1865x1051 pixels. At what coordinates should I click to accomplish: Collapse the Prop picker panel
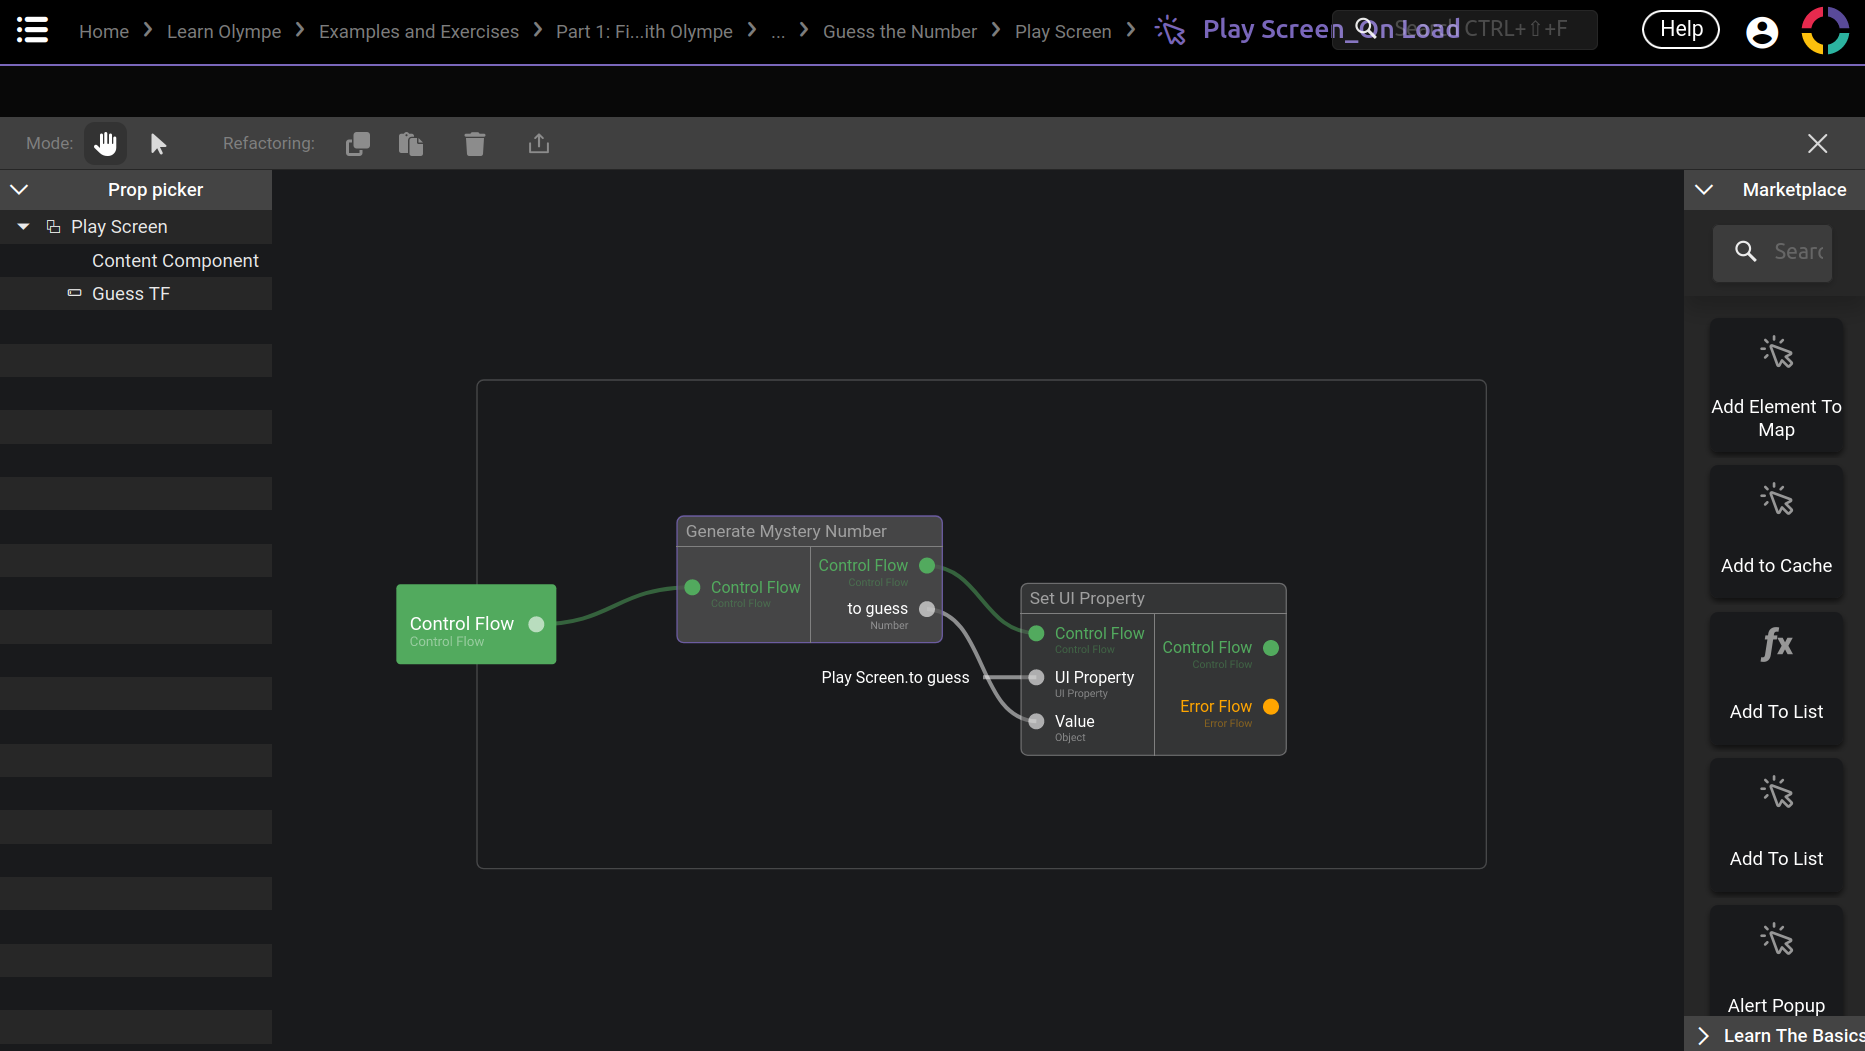click(19, 190)
